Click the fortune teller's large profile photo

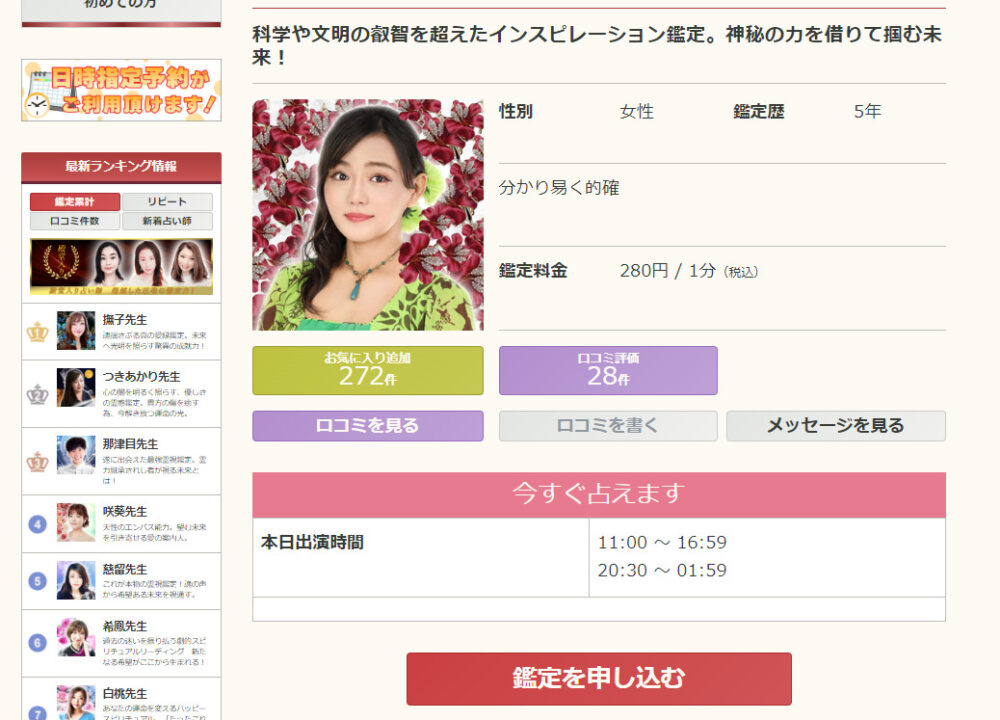coord(368,214)
